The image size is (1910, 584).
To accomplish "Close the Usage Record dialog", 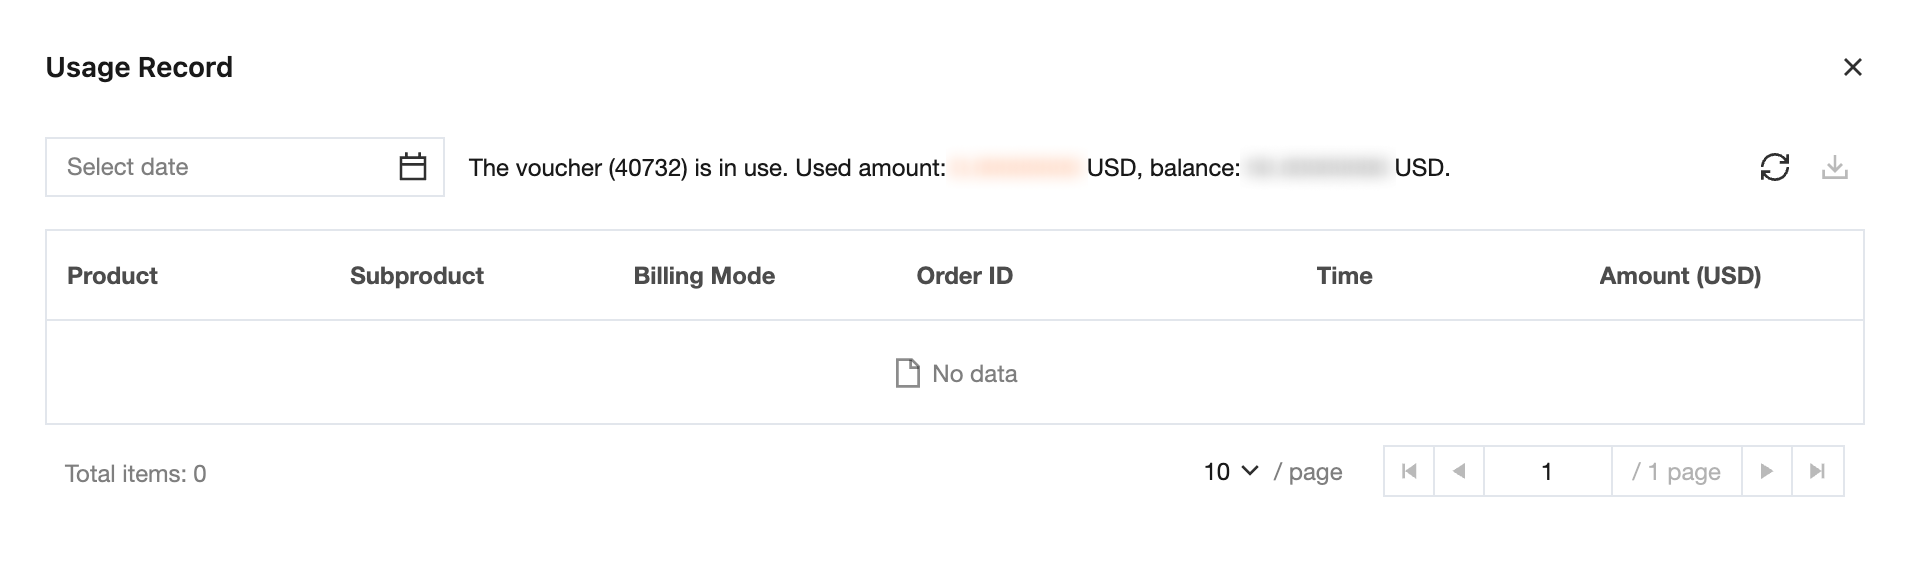I will [1852, 67].
